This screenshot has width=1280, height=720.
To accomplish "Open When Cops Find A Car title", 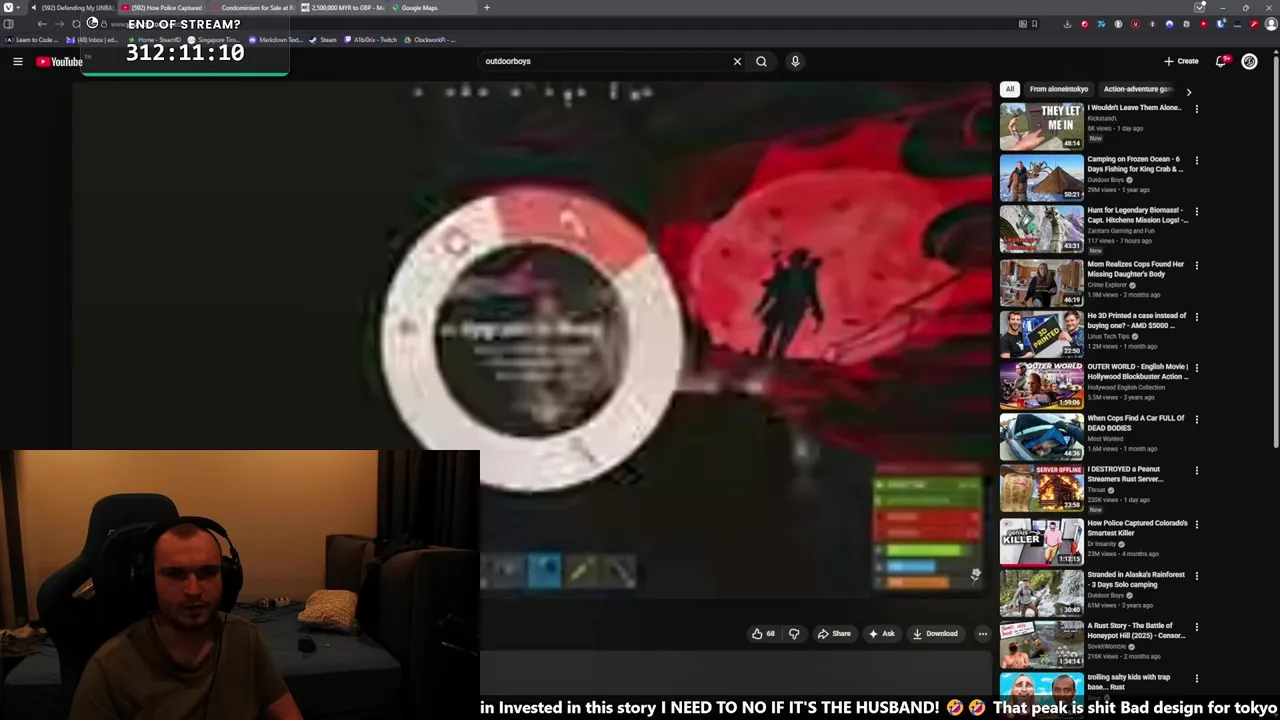I will point(1135,423).
